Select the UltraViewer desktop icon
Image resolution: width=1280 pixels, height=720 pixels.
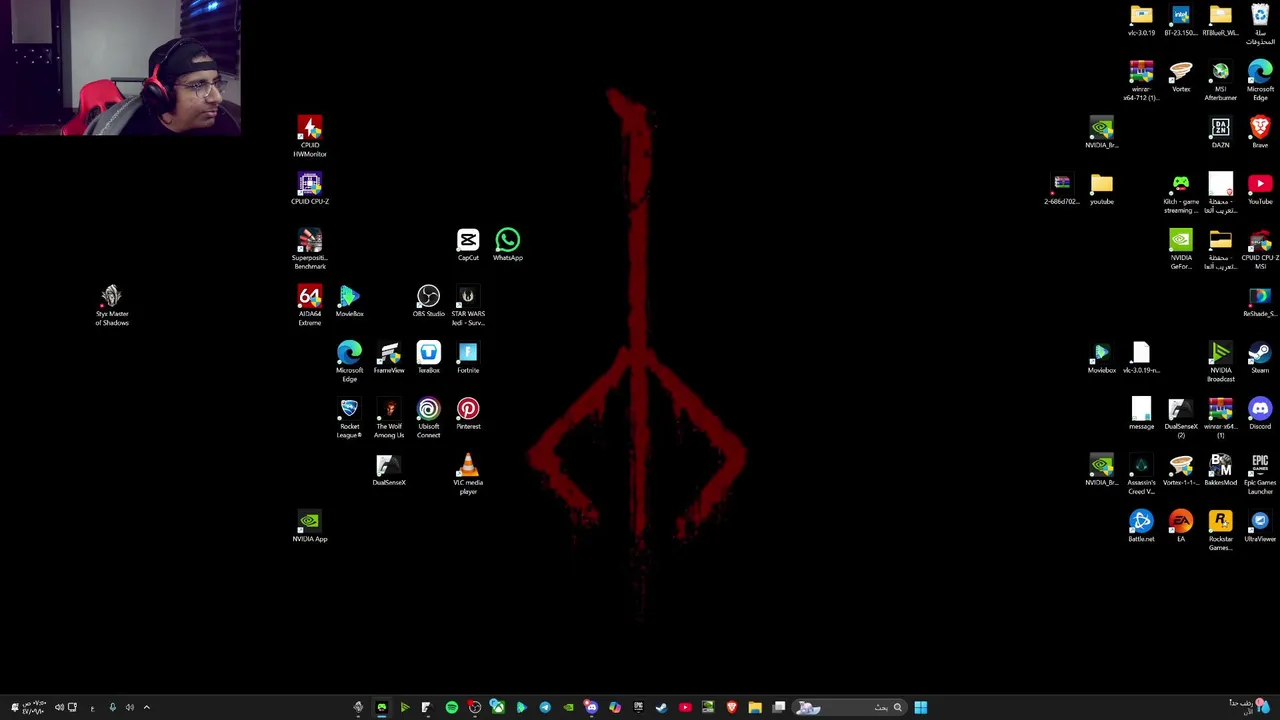coord(1260,527)
